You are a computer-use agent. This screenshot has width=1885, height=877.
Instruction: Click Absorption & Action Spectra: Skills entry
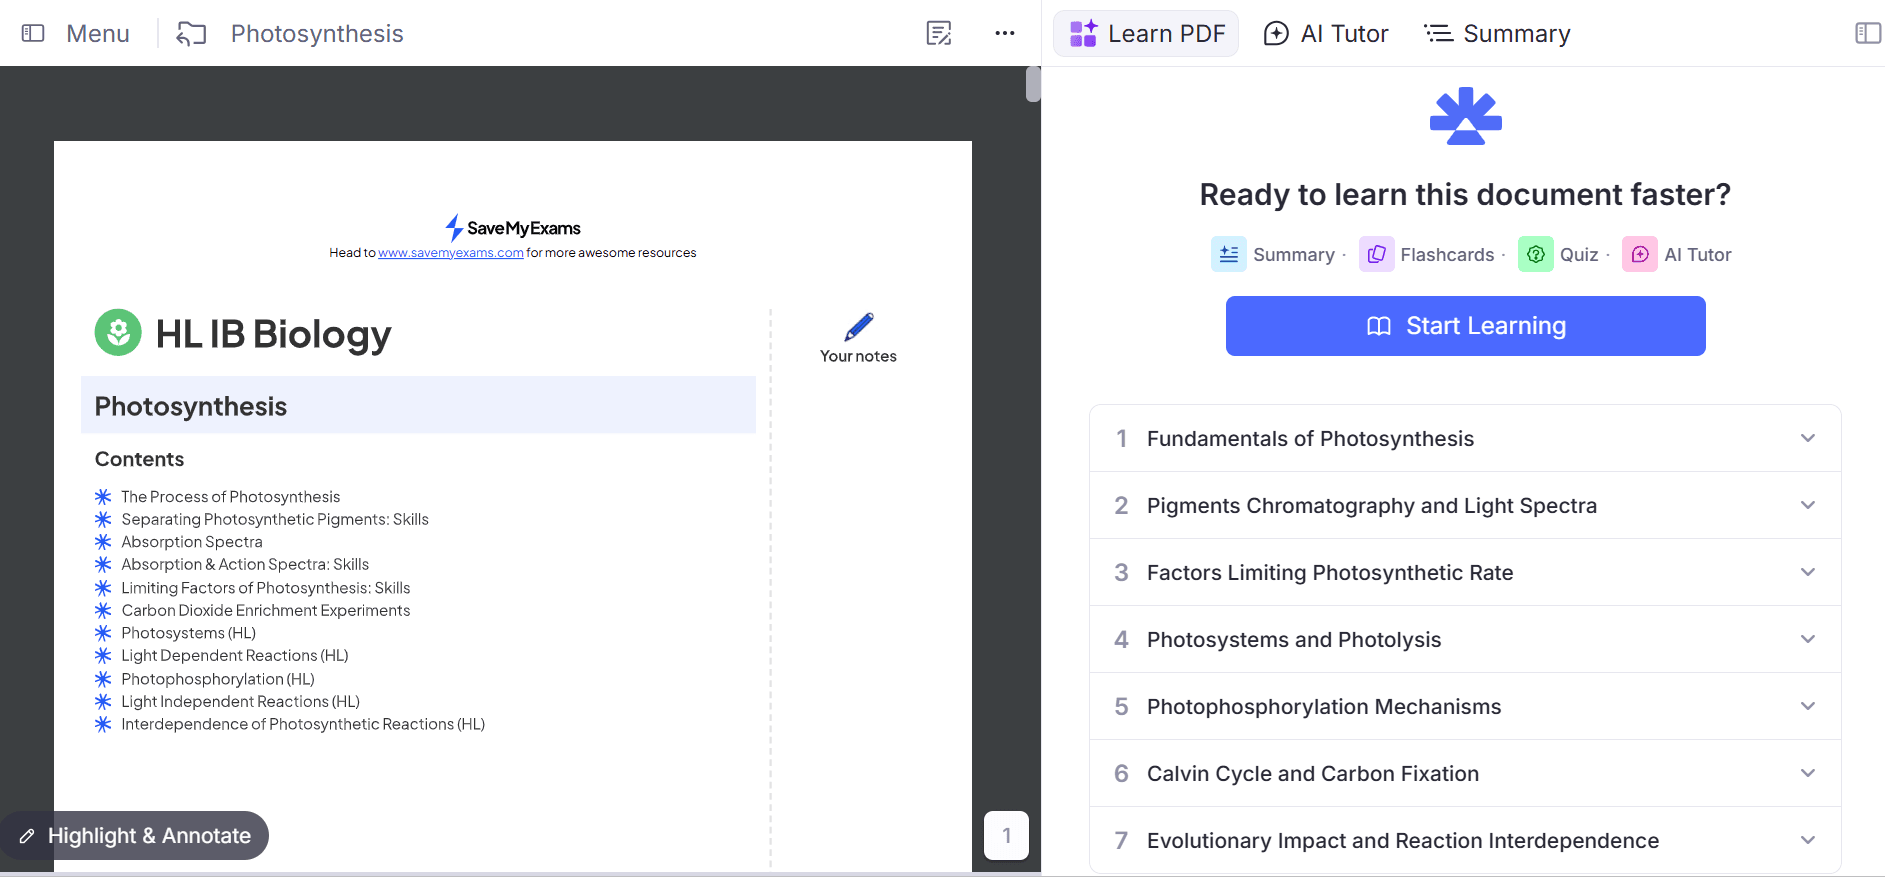coord(245,564)
